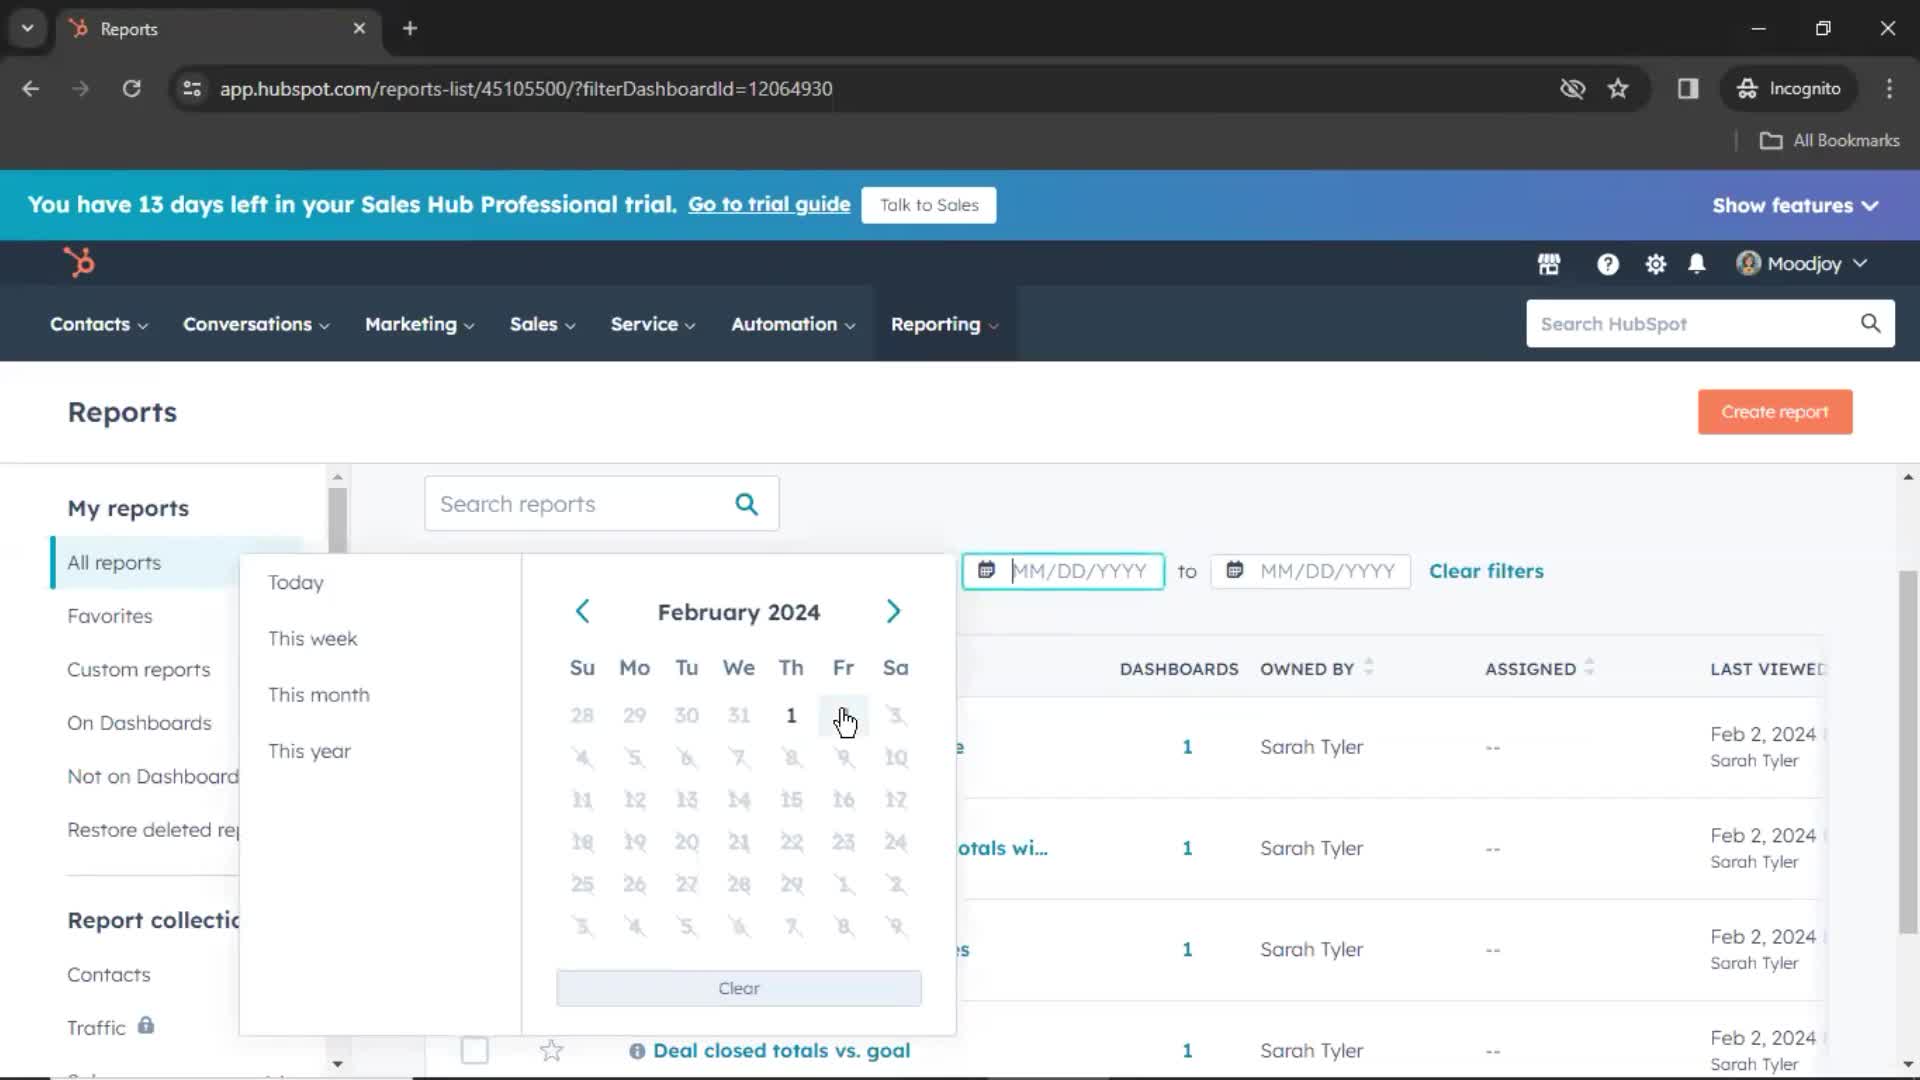Click the 'Clear filters' link
Image resolution: width=1920 pixels, height=1080 pixels.
click(x=1486, y=570)
